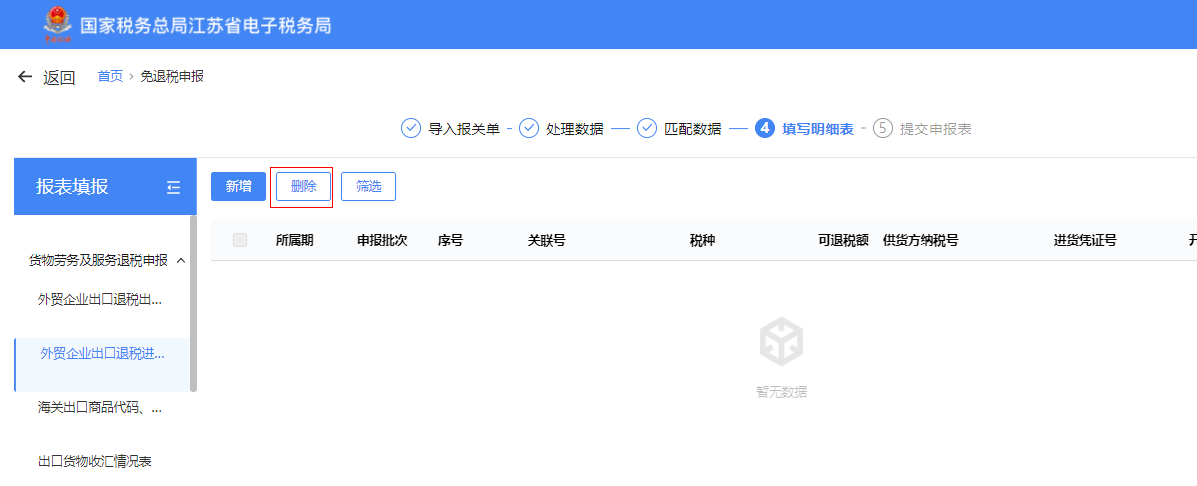The height and width of the screenshot is (486, 1197).
Task: Go to 首页 breadcrumb link
Action: point(110,76)
